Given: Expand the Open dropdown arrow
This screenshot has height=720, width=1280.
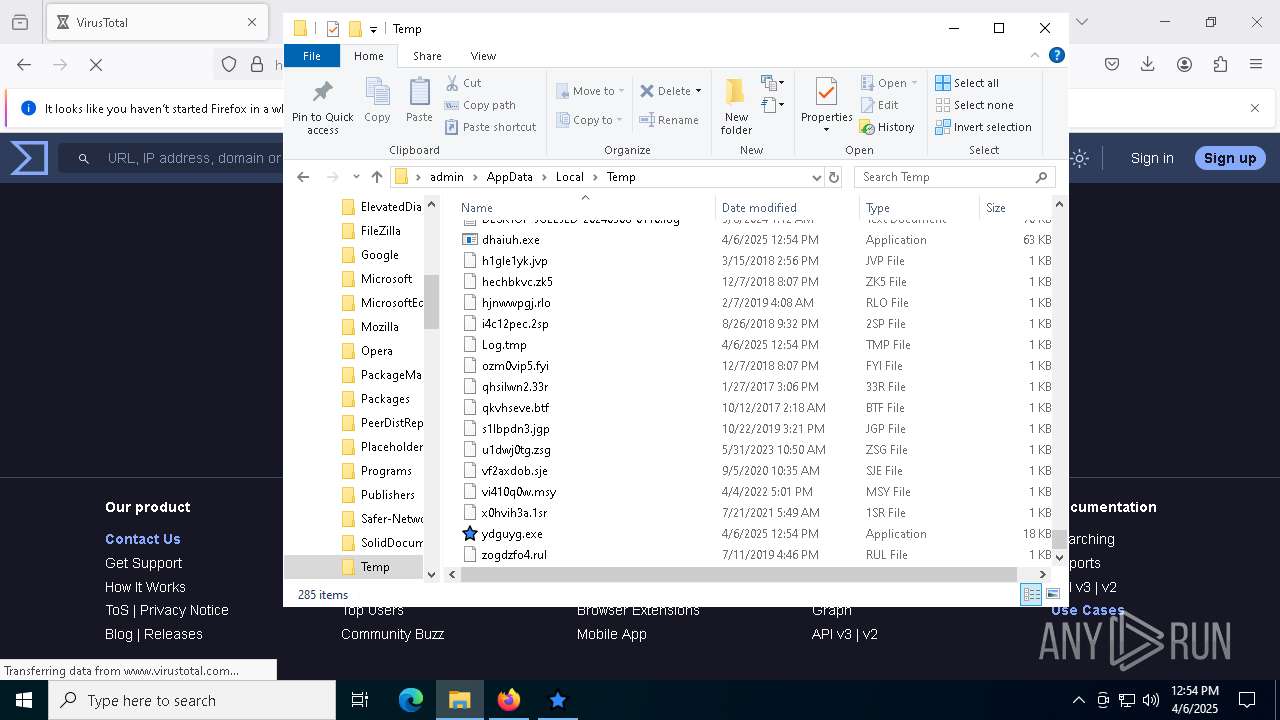Looking at the screenshot, I should coord(914,84).
